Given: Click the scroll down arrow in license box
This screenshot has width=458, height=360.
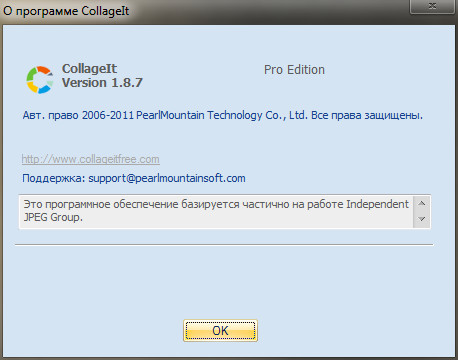Looking at the screenshot, I should tap(422, 219).
